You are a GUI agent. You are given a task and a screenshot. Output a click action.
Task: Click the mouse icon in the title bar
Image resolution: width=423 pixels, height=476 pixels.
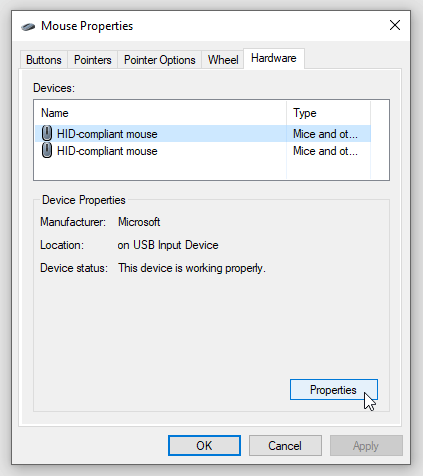(28, 26)
